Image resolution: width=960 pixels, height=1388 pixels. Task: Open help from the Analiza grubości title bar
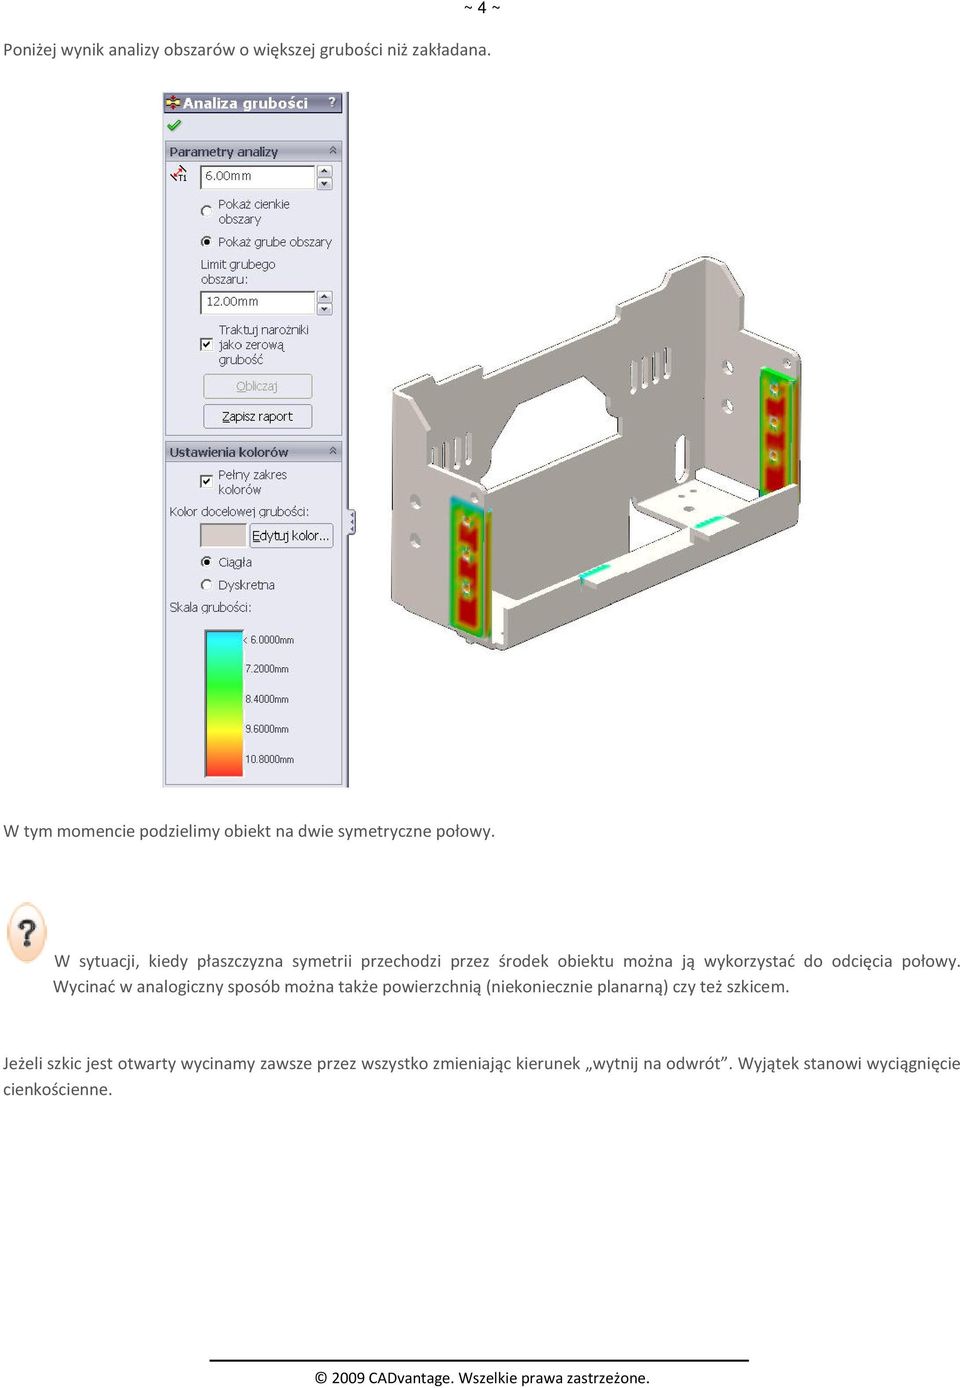[332, 102]
